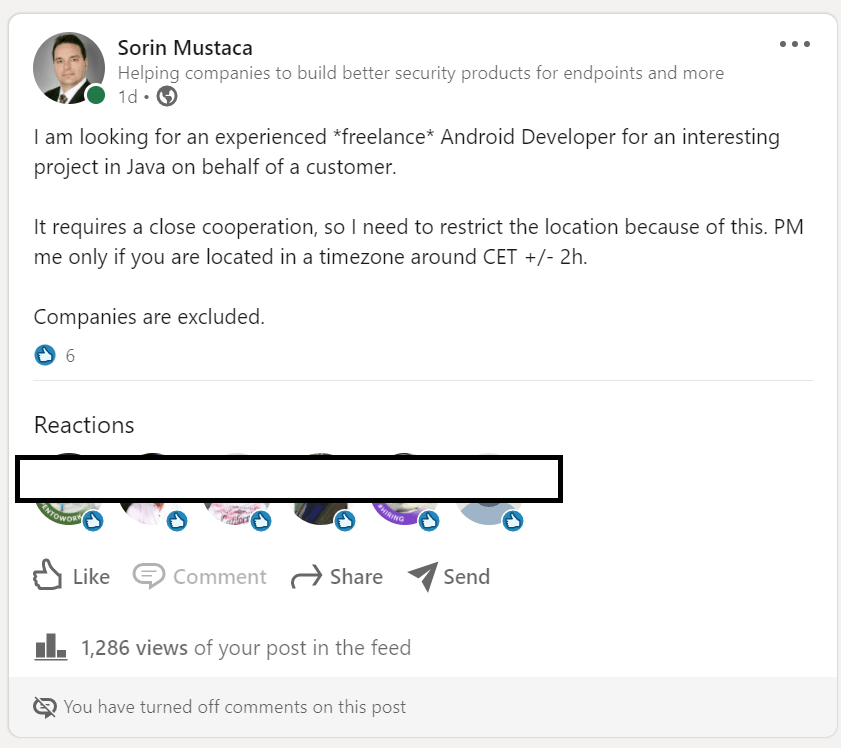Click the author headline about security products

(x=420, y=73)
